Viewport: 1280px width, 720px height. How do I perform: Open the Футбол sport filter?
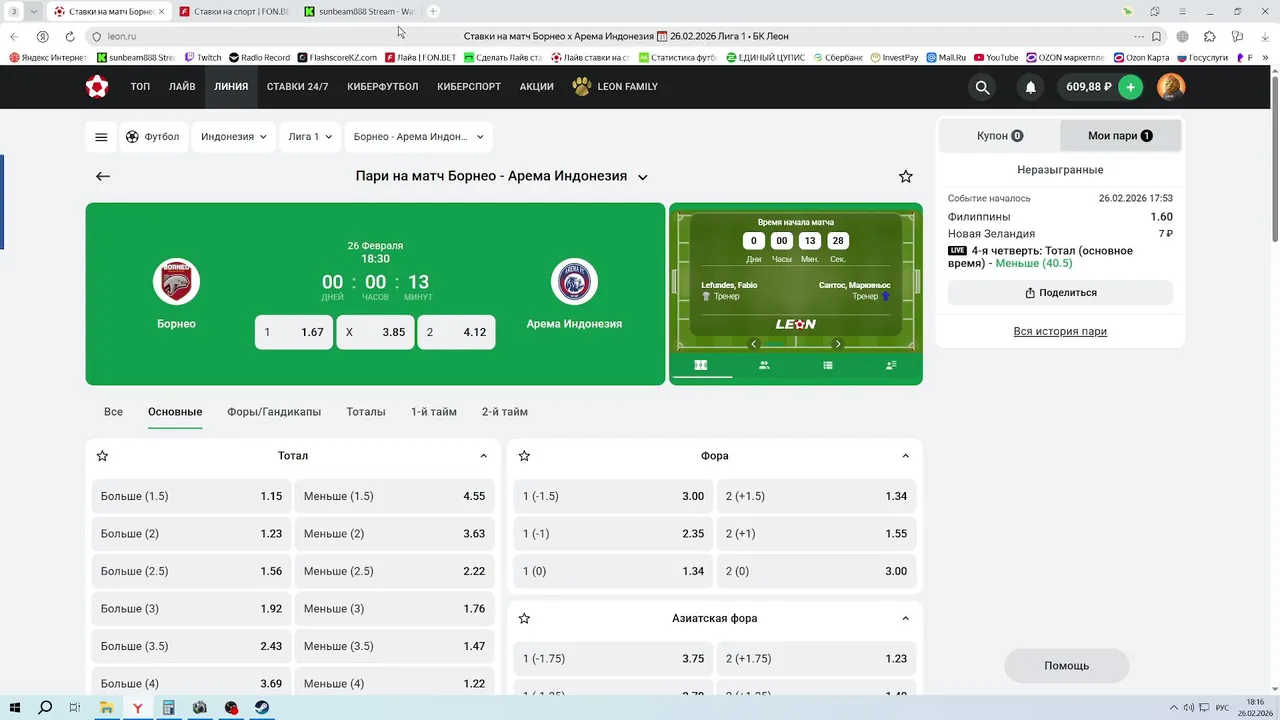coord(154,137)
